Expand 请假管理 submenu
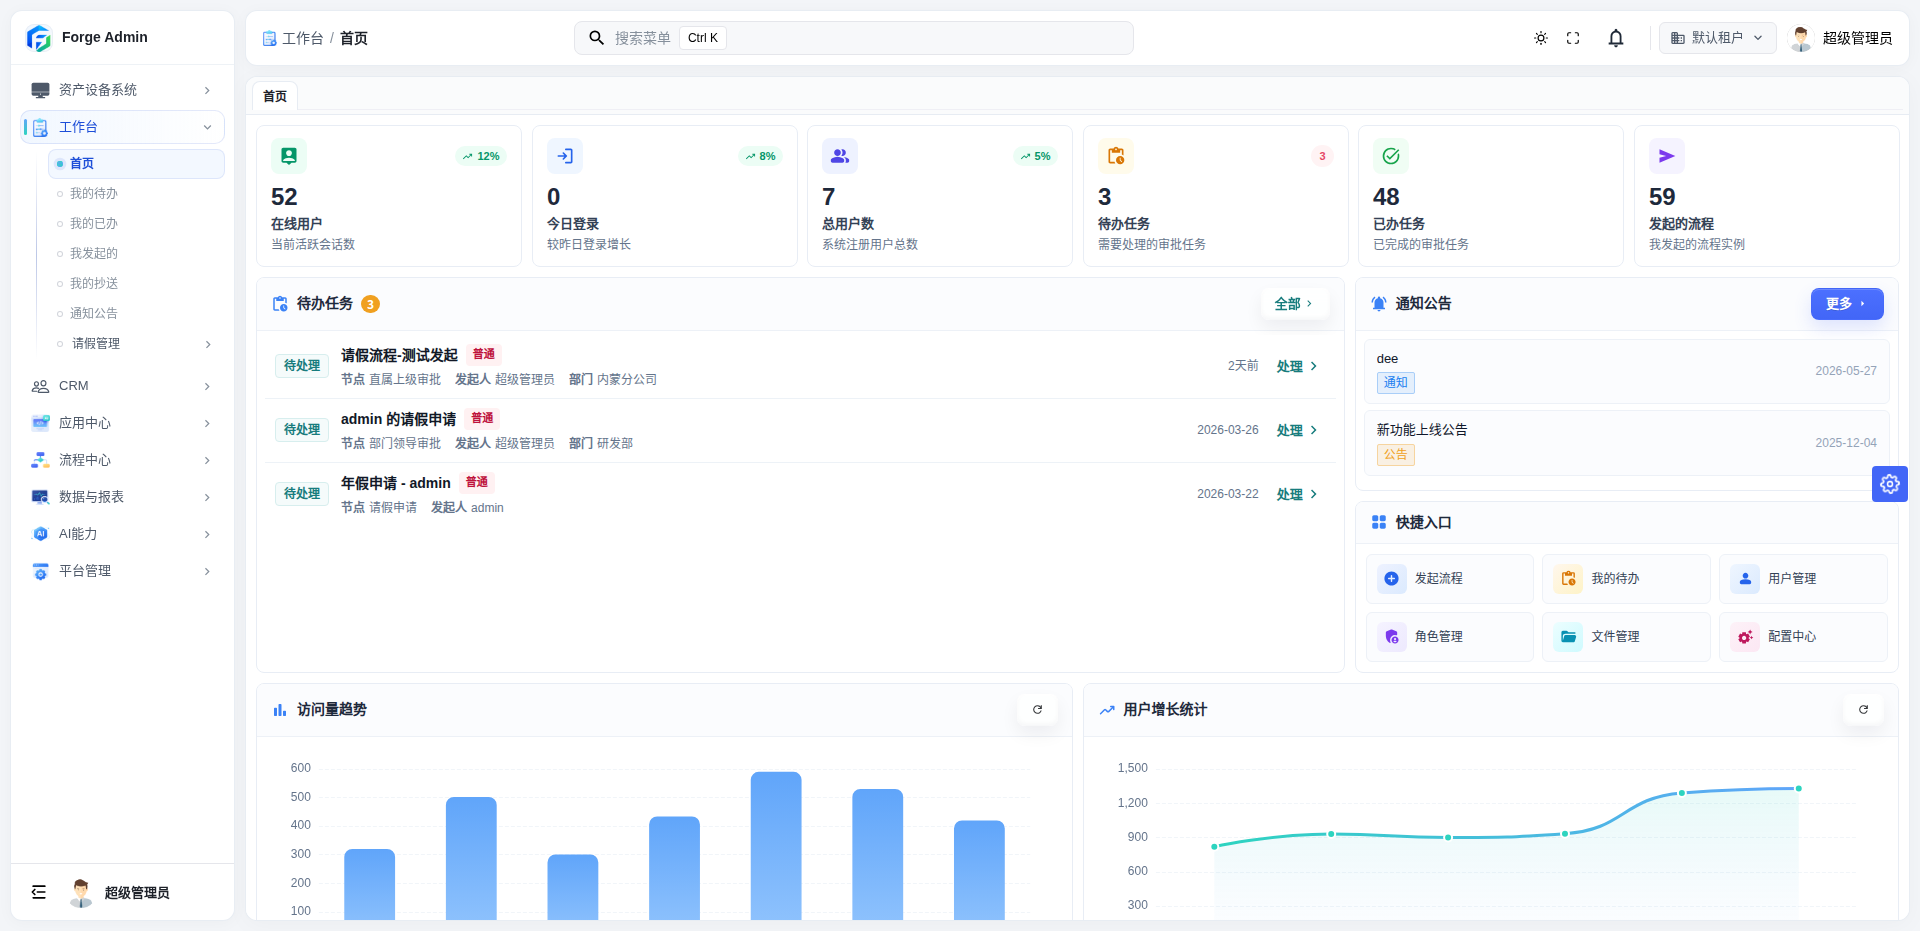 coord(136,344)
